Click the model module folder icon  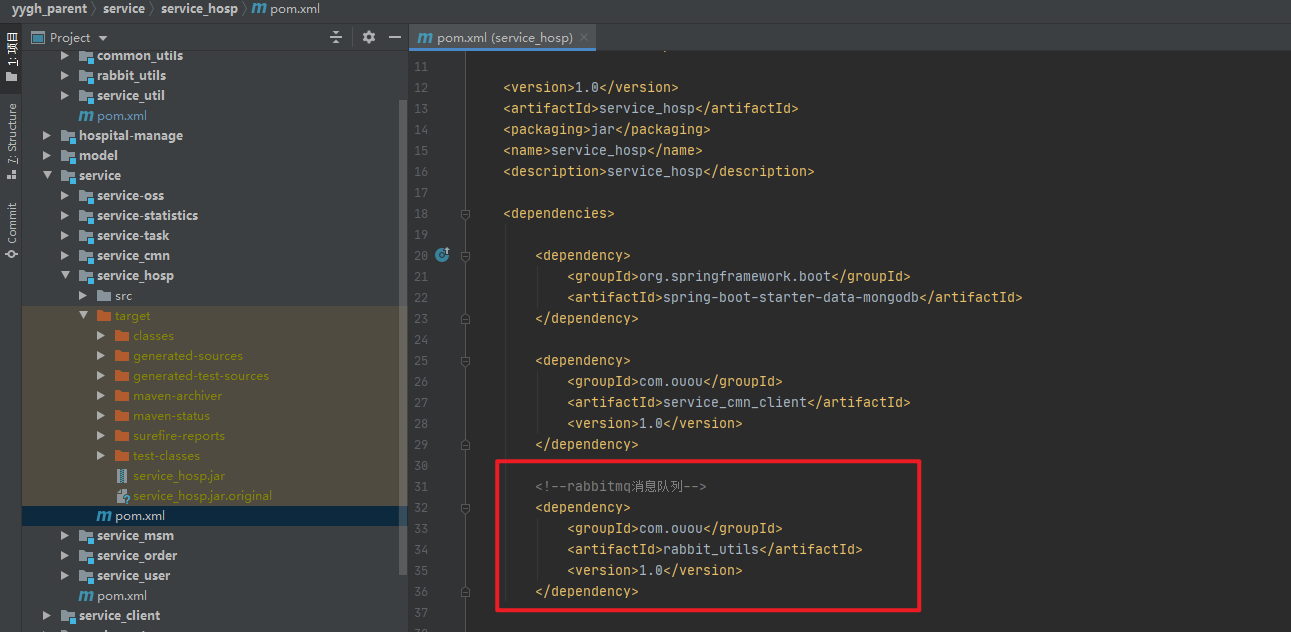point(68,156)
